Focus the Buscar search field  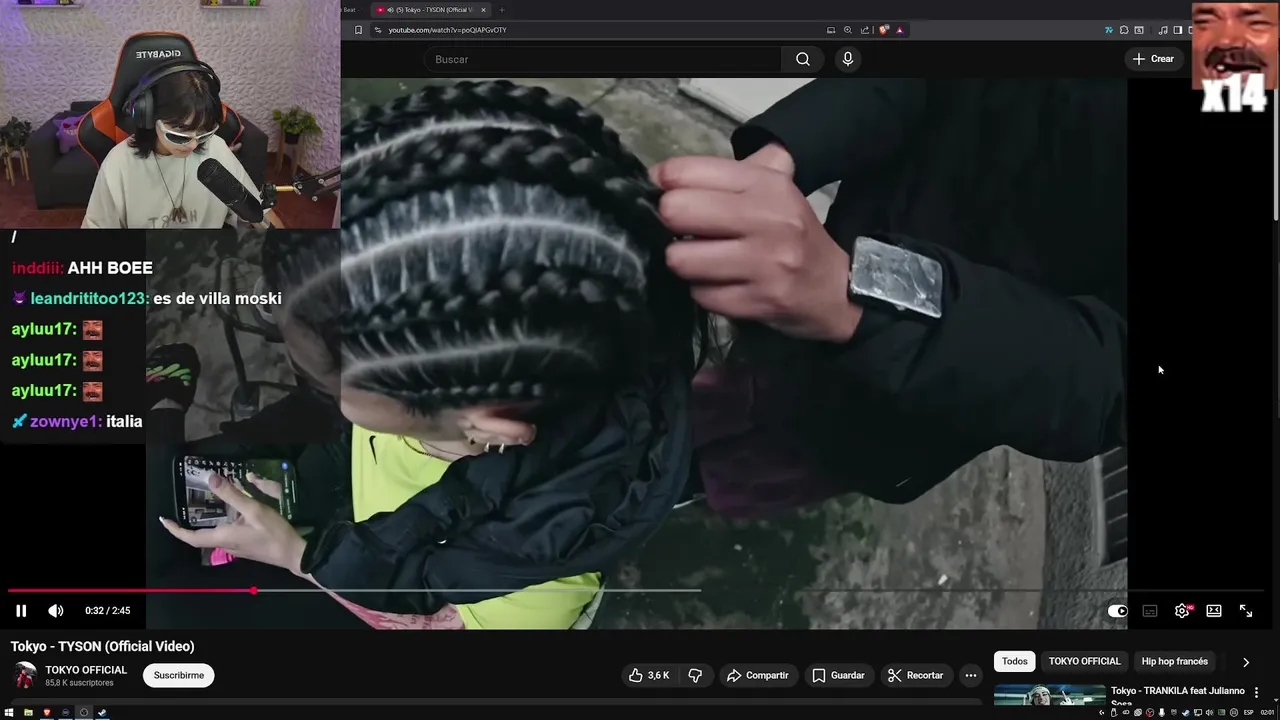pos(603,59)
